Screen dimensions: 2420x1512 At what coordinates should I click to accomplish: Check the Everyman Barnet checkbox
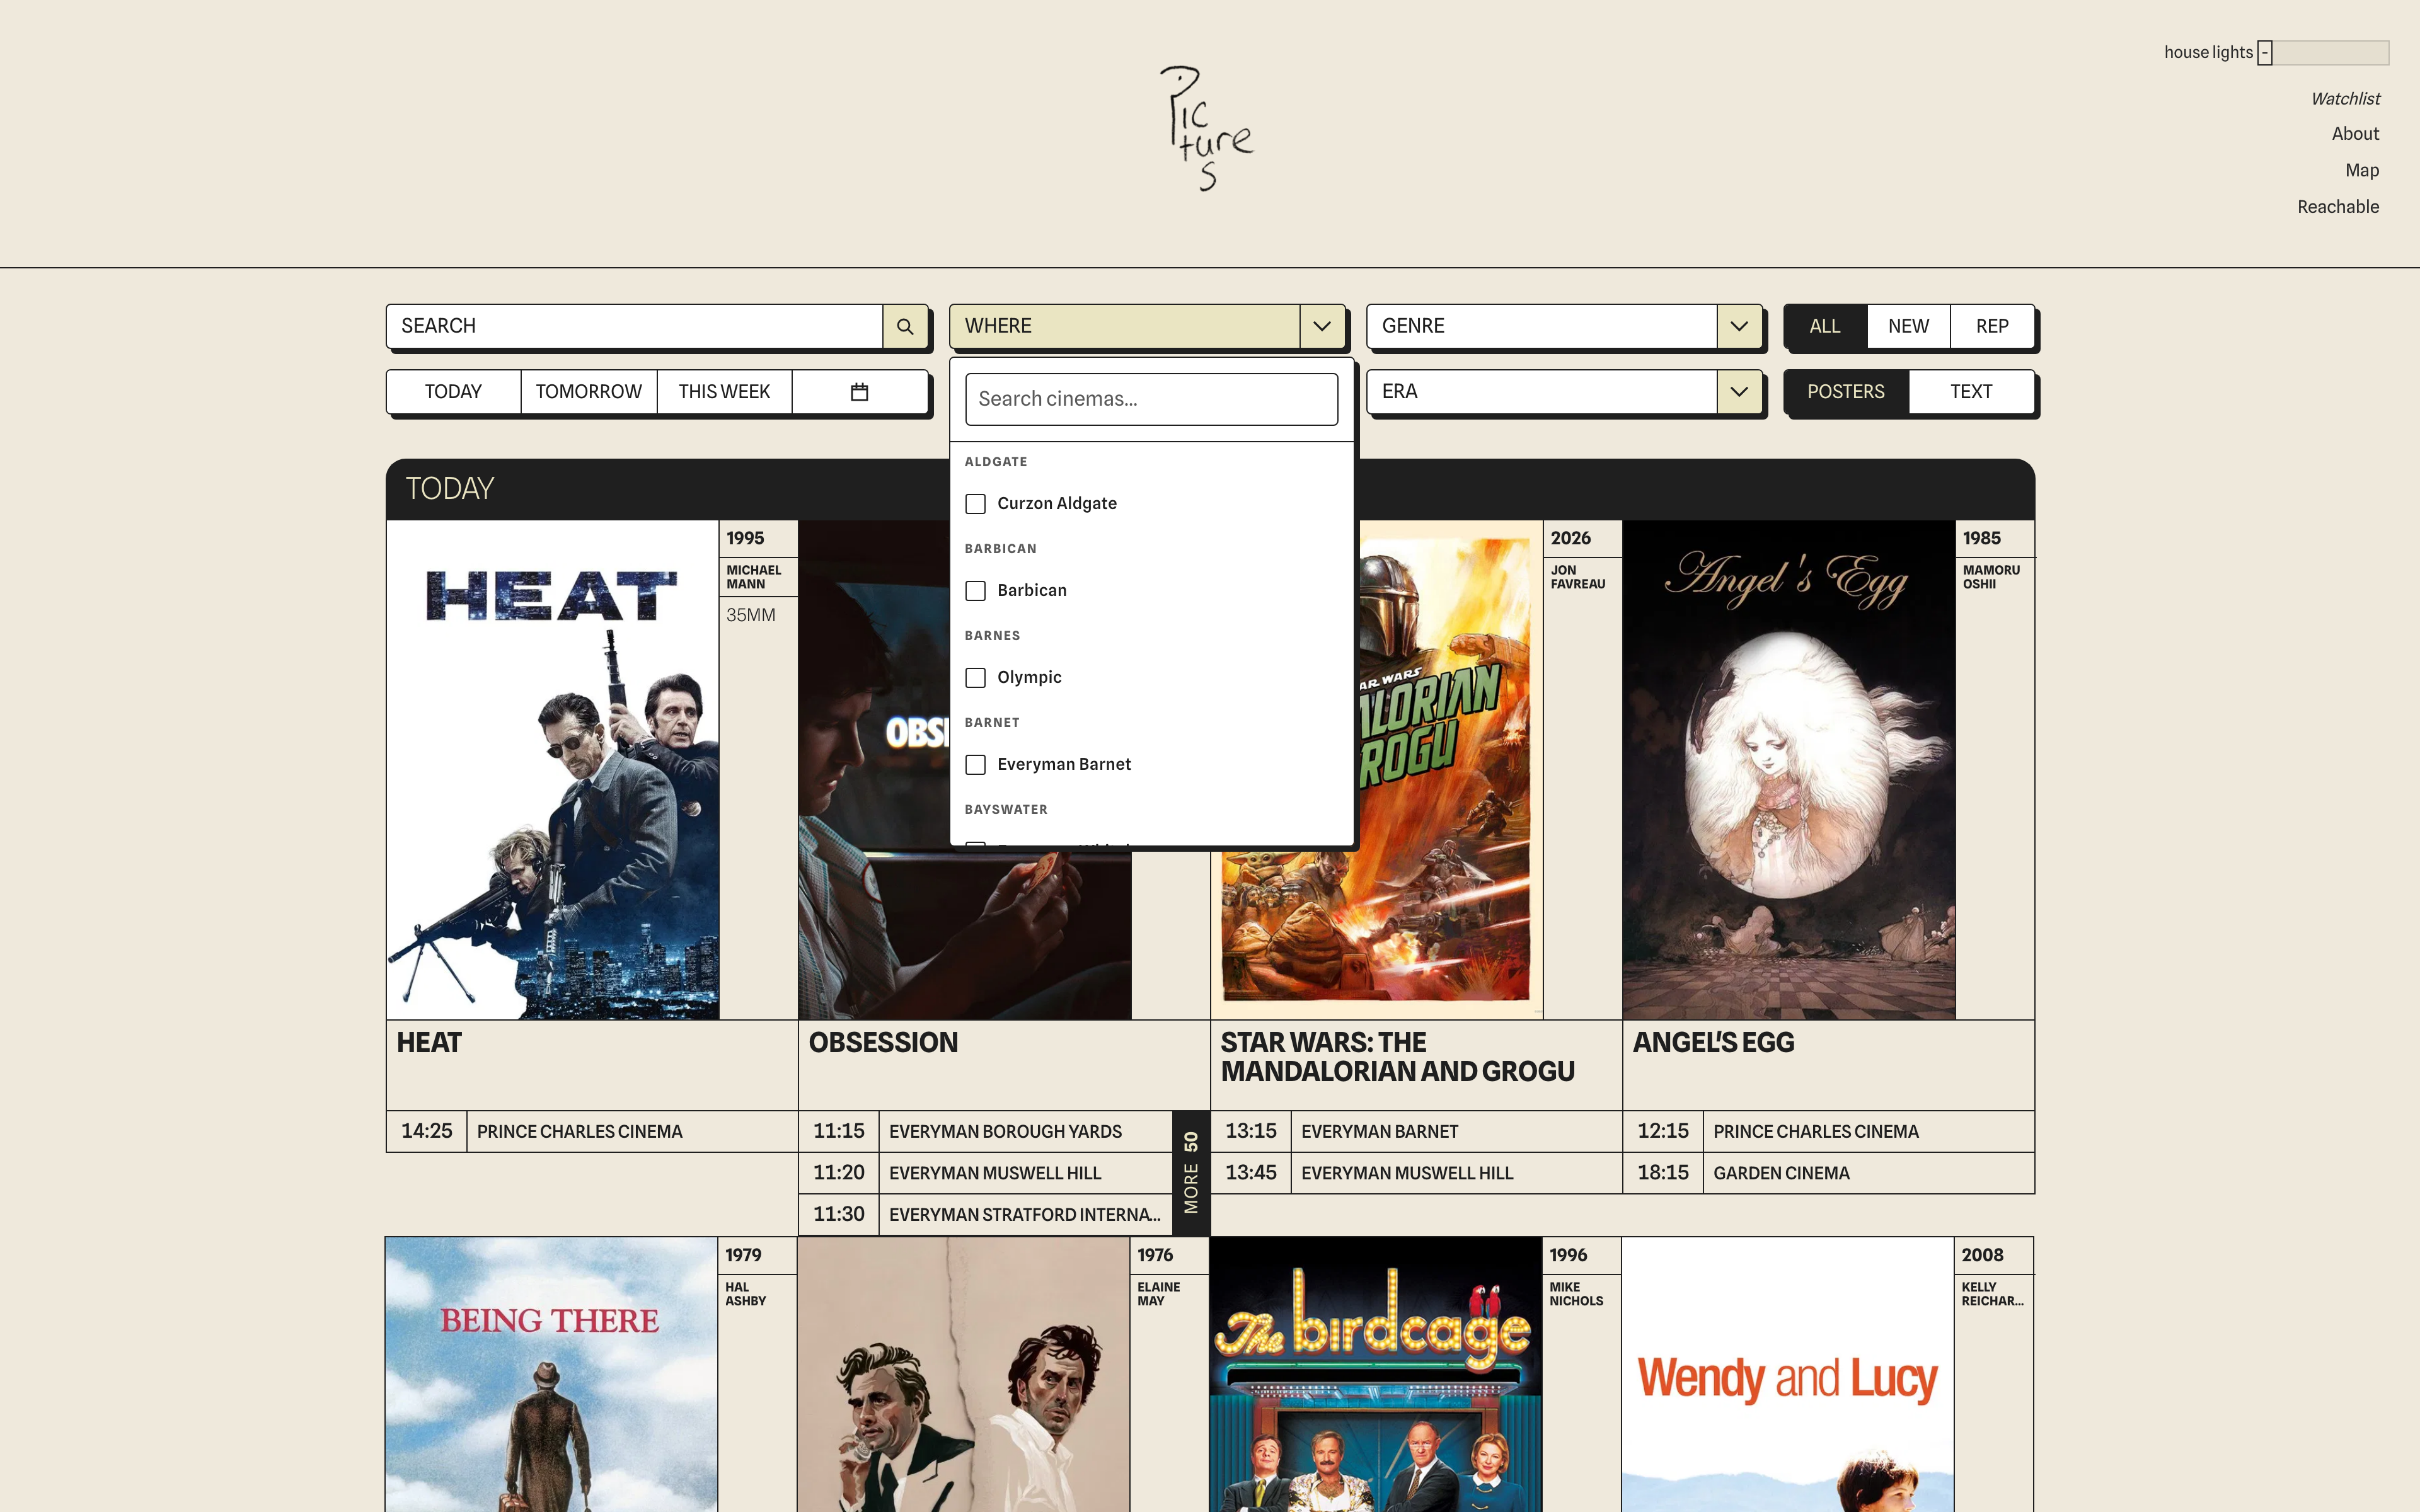tap(975, 765)
